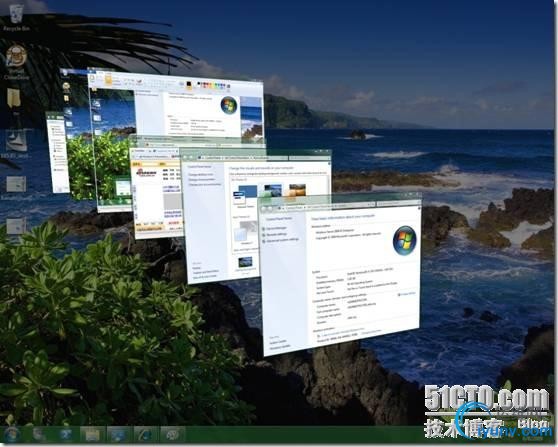This screenshot has height=447, width=558.
Task: Launch PowerShell from the taskbar
Action: (66, 435)
